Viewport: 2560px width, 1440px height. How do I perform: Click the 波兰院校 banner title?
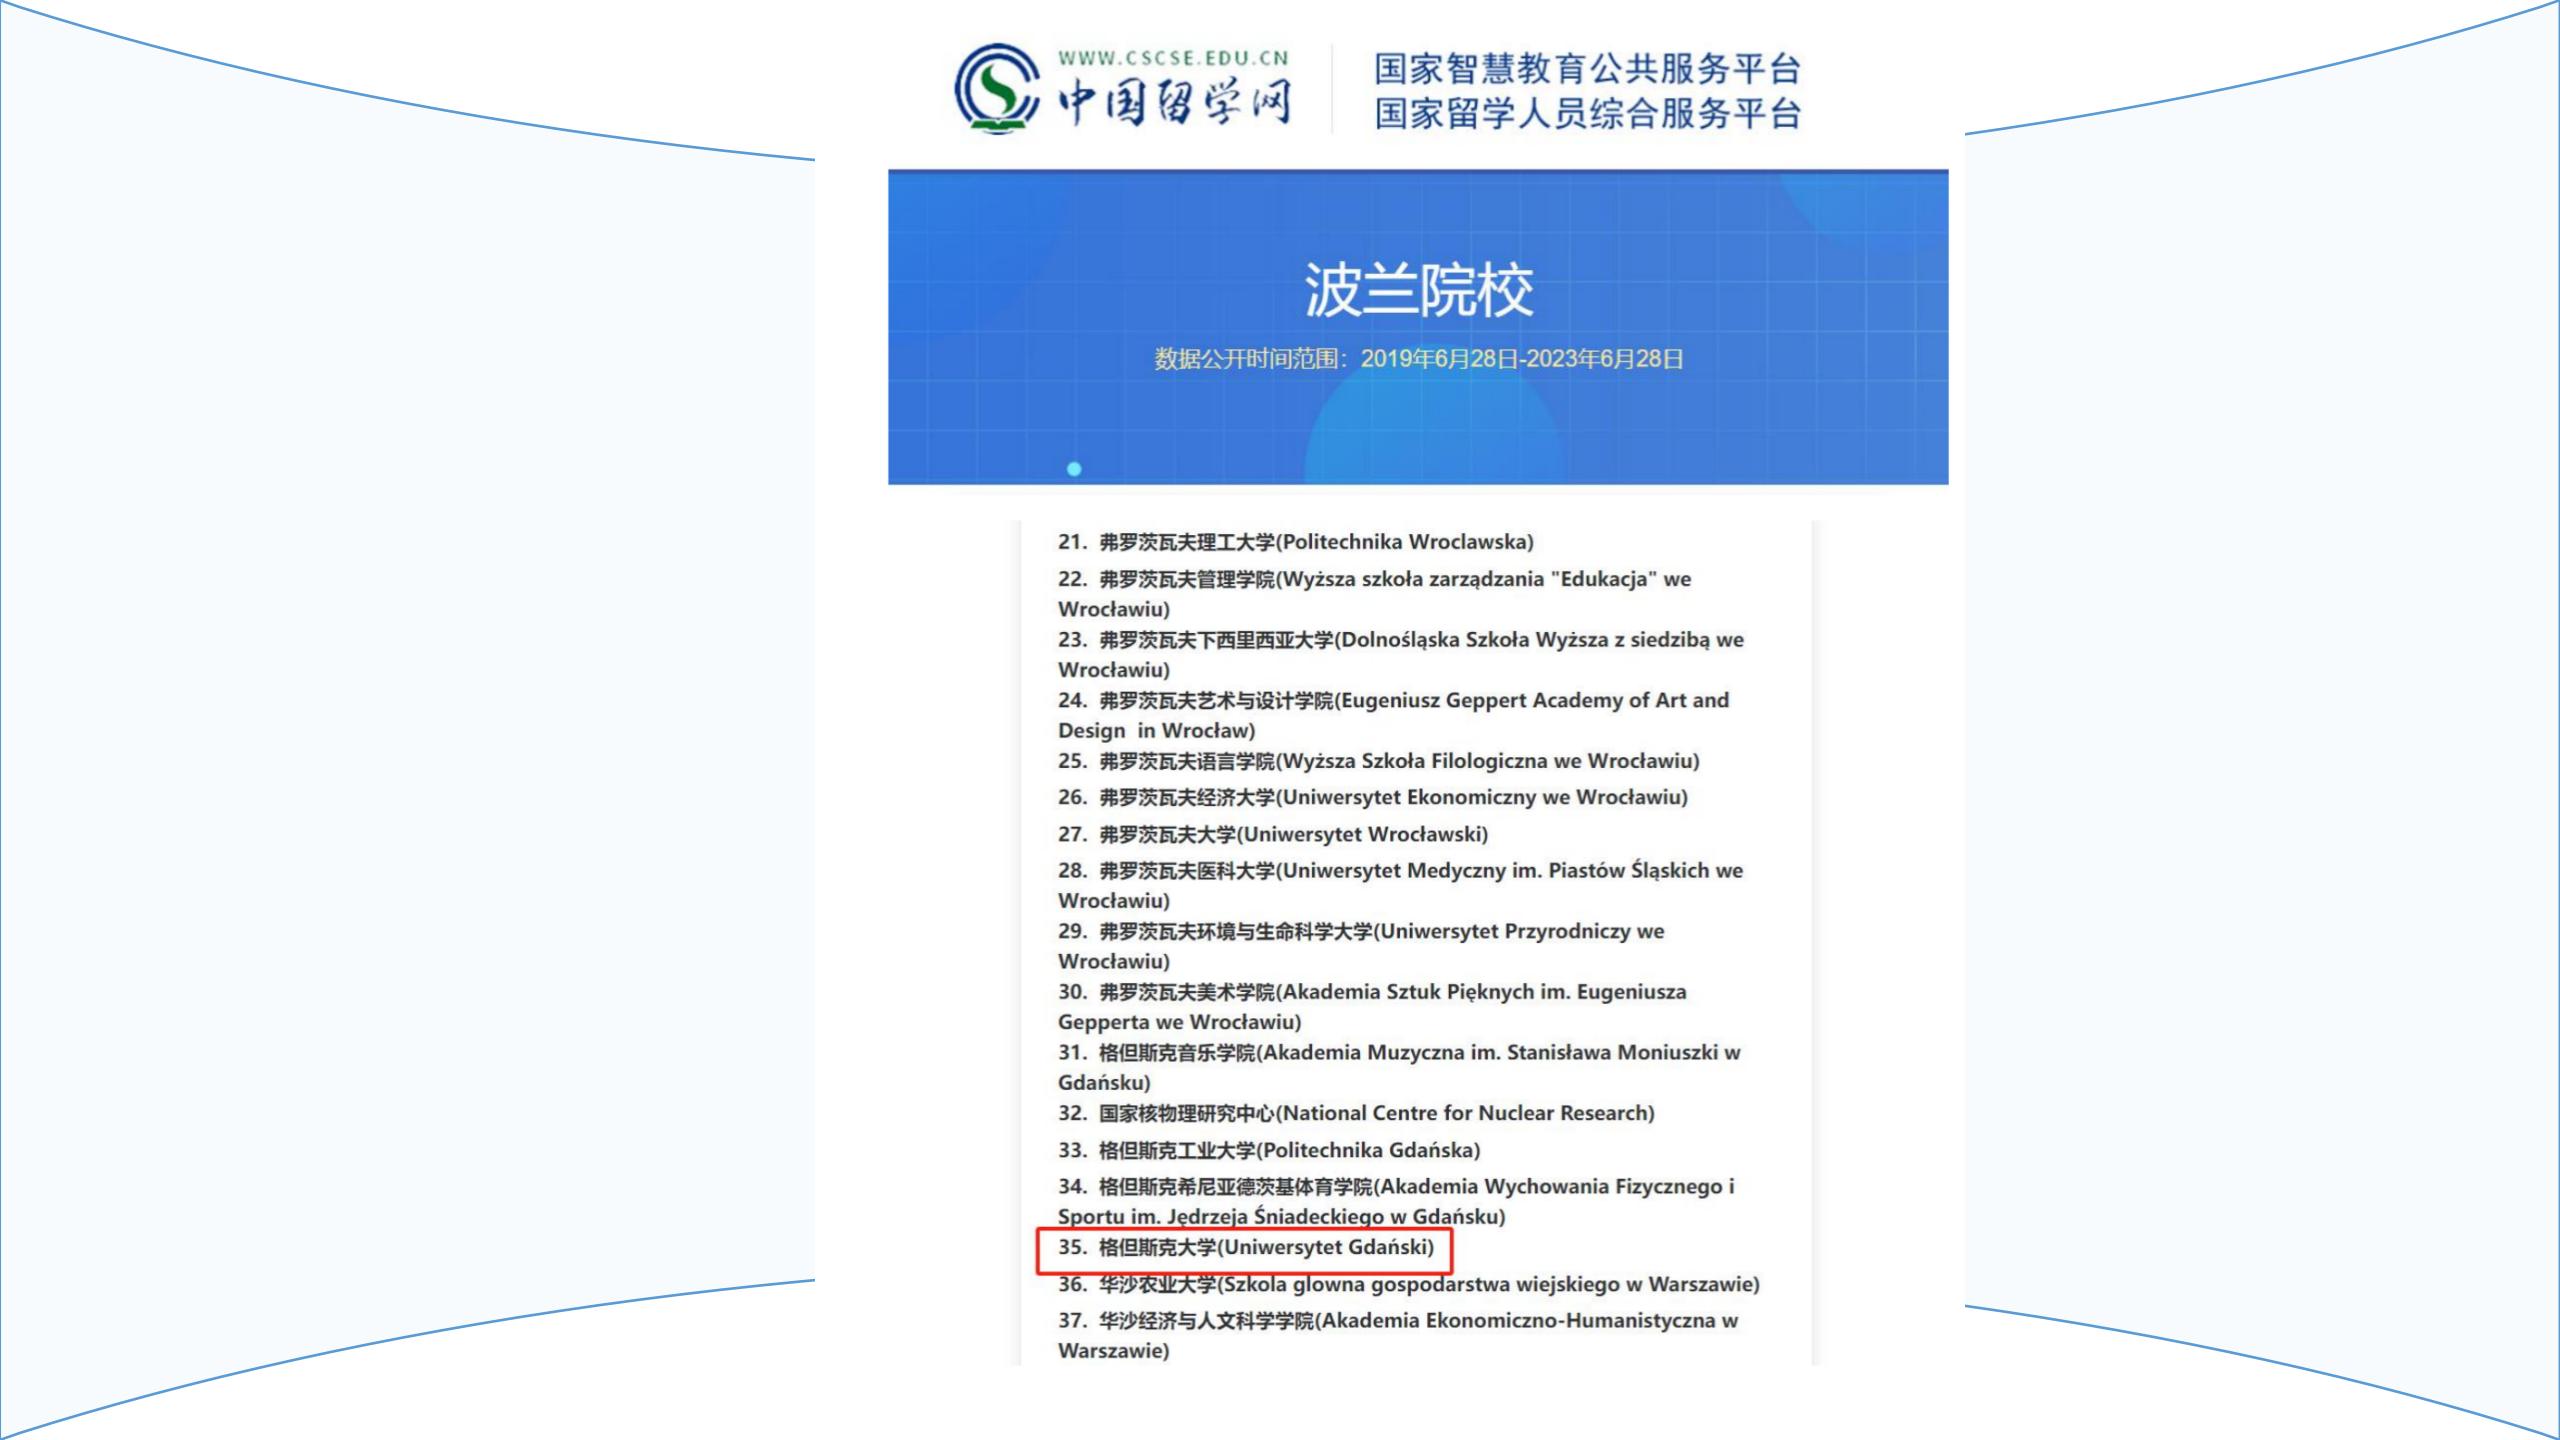tap(1418, 291)
